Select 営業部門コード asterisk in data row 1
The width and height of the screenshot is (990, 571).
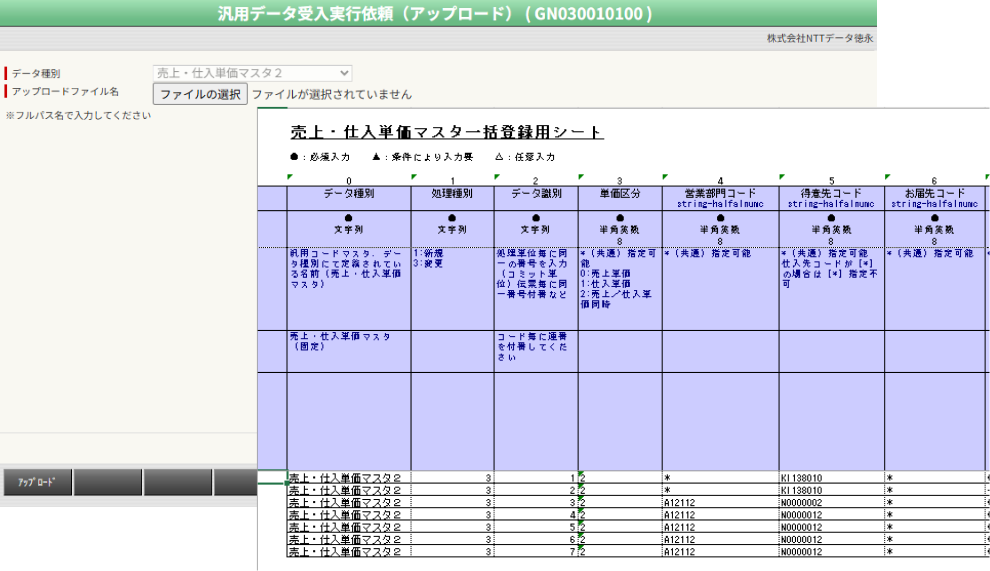pyautogui.click(x=720, y=478)
